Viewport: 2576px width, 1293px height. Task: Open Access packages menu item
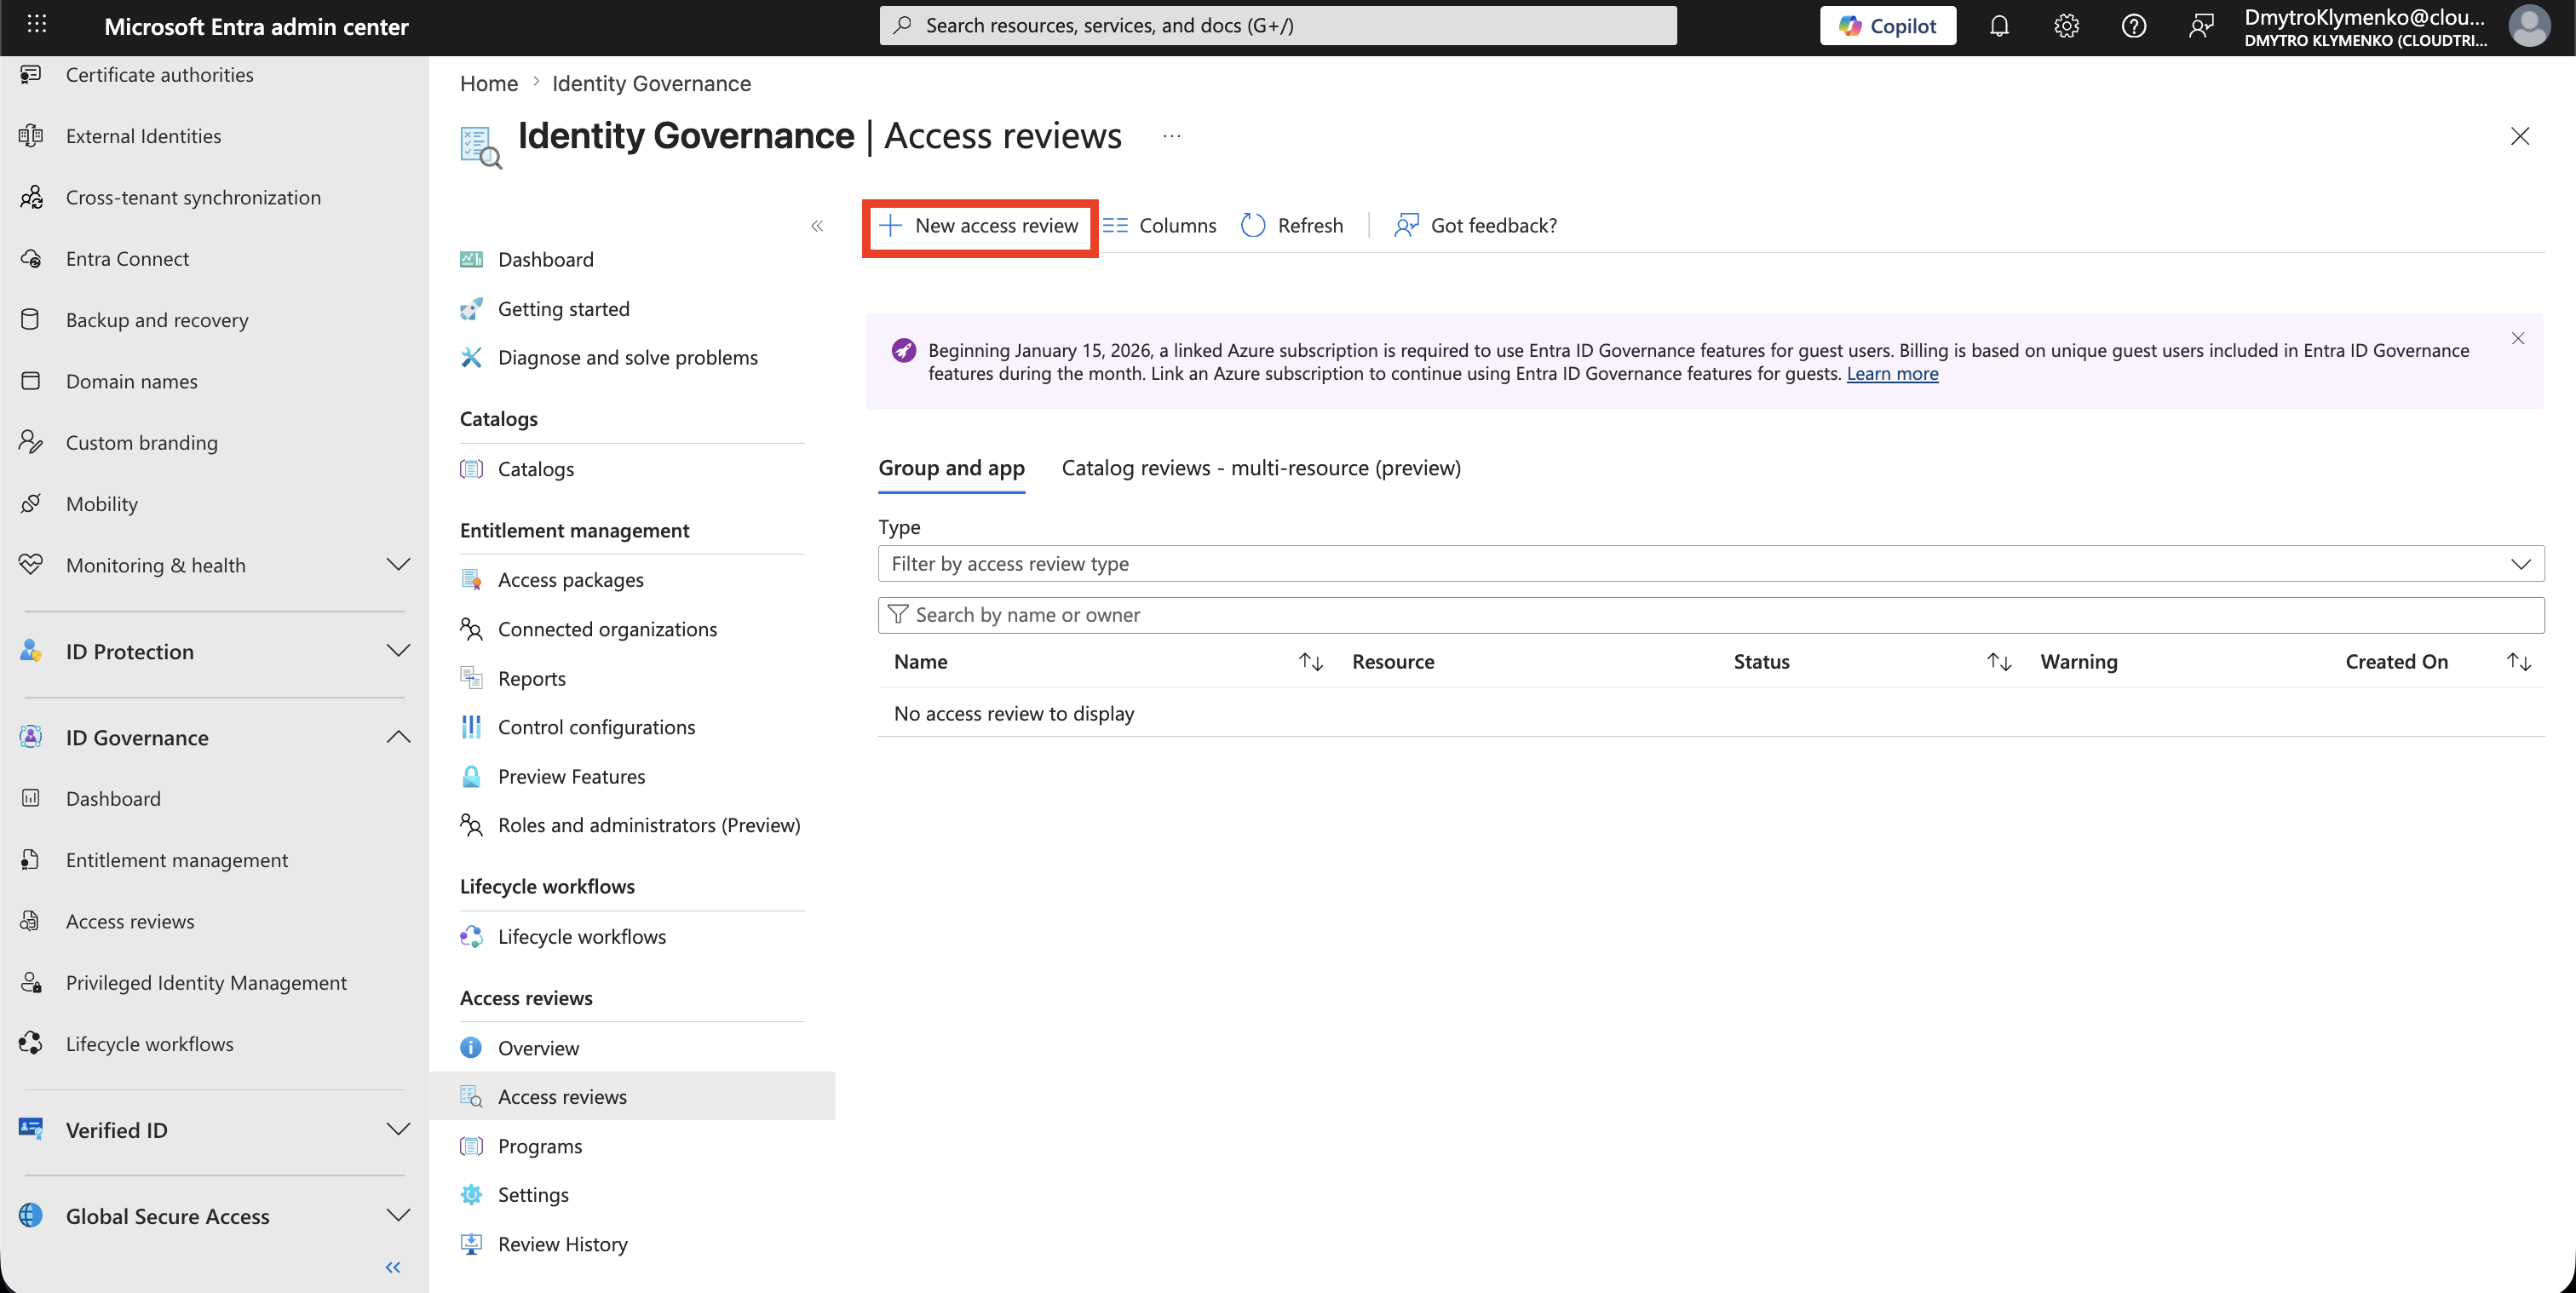click(570, 580)
